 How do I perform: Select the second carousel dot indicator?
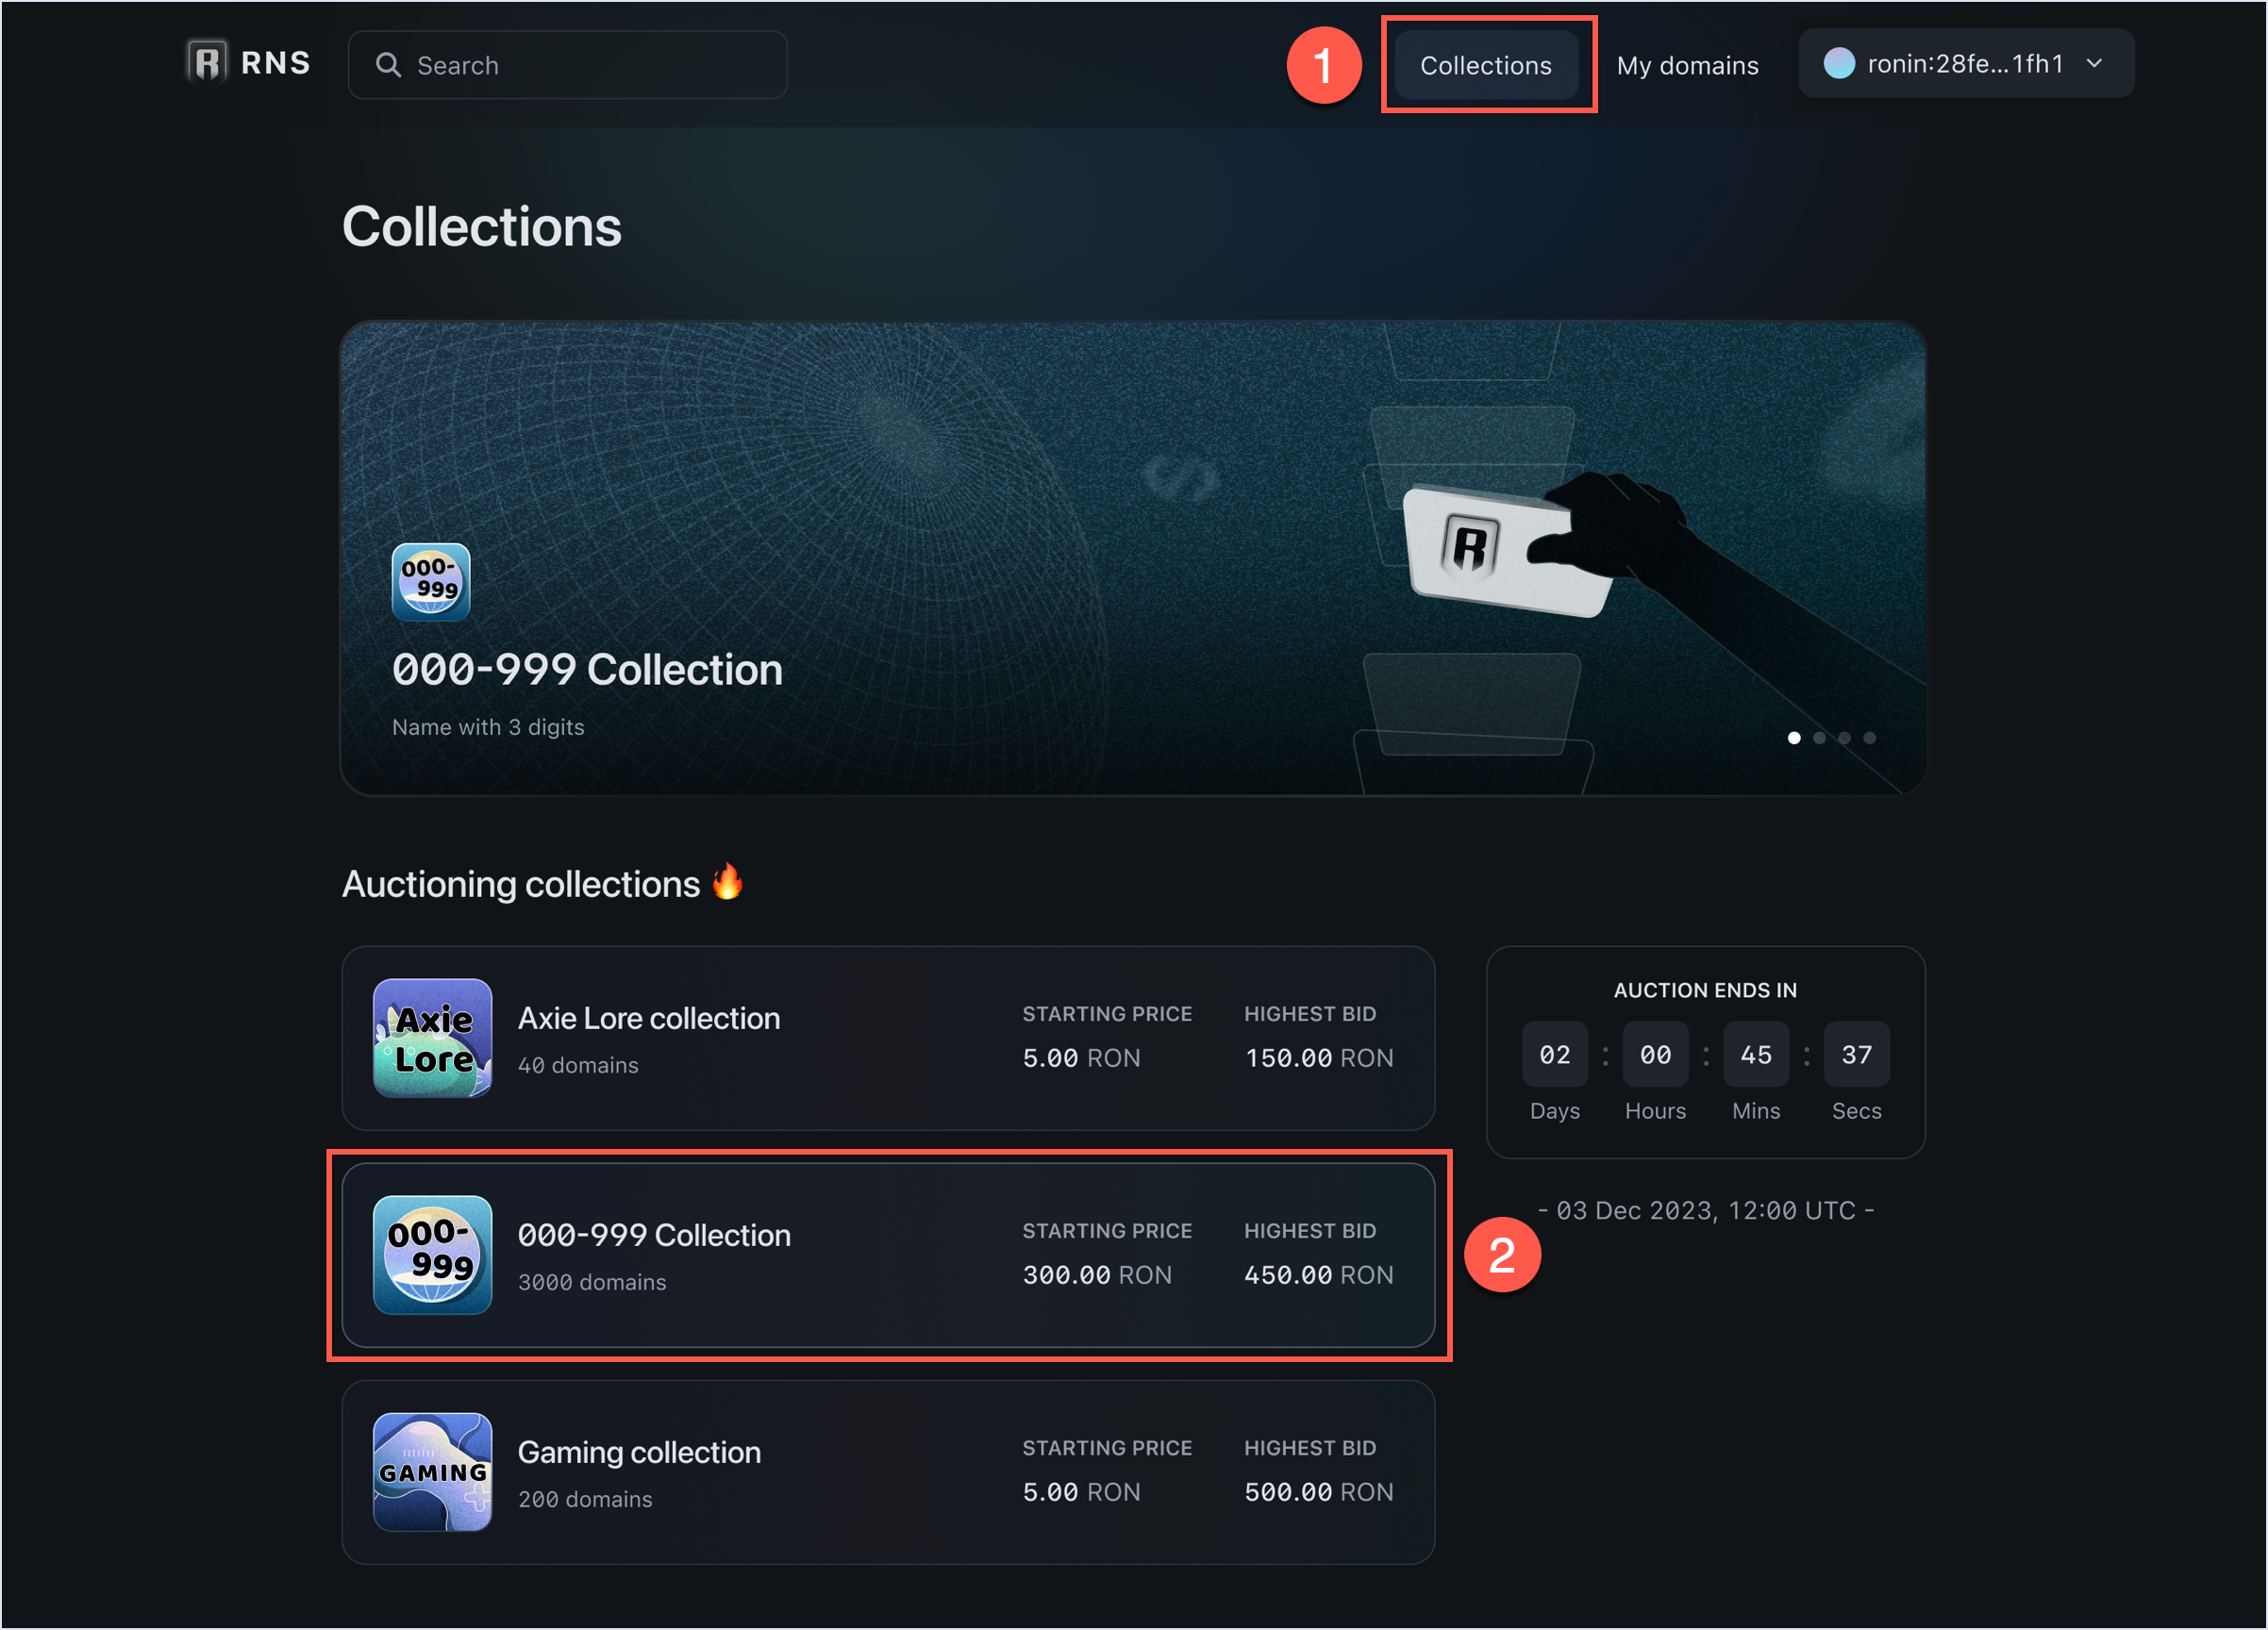(x=1819, y=738)
